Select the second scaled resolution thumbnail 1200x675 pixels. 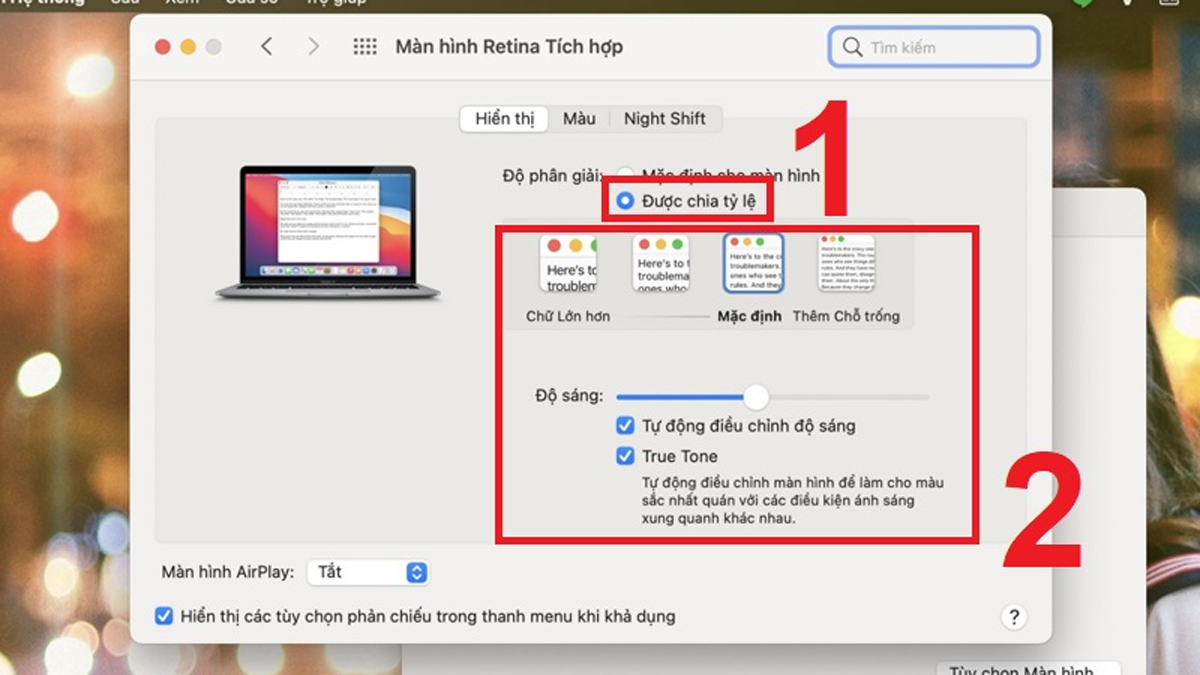click(x=661, y=263)
